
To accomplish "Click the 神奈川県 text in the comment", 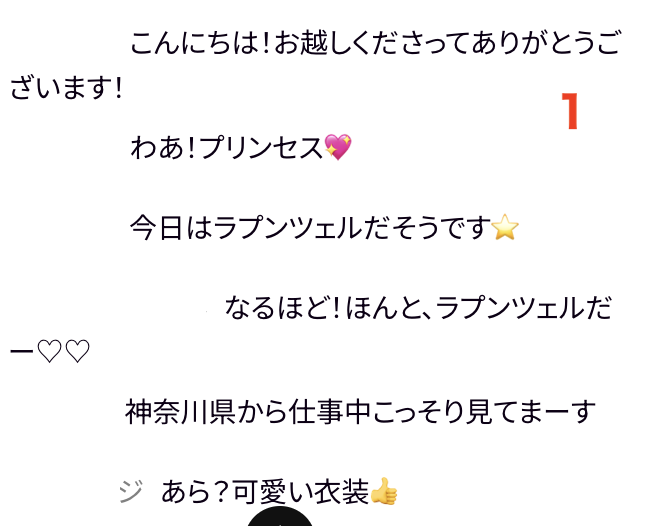I will (180, 412).
